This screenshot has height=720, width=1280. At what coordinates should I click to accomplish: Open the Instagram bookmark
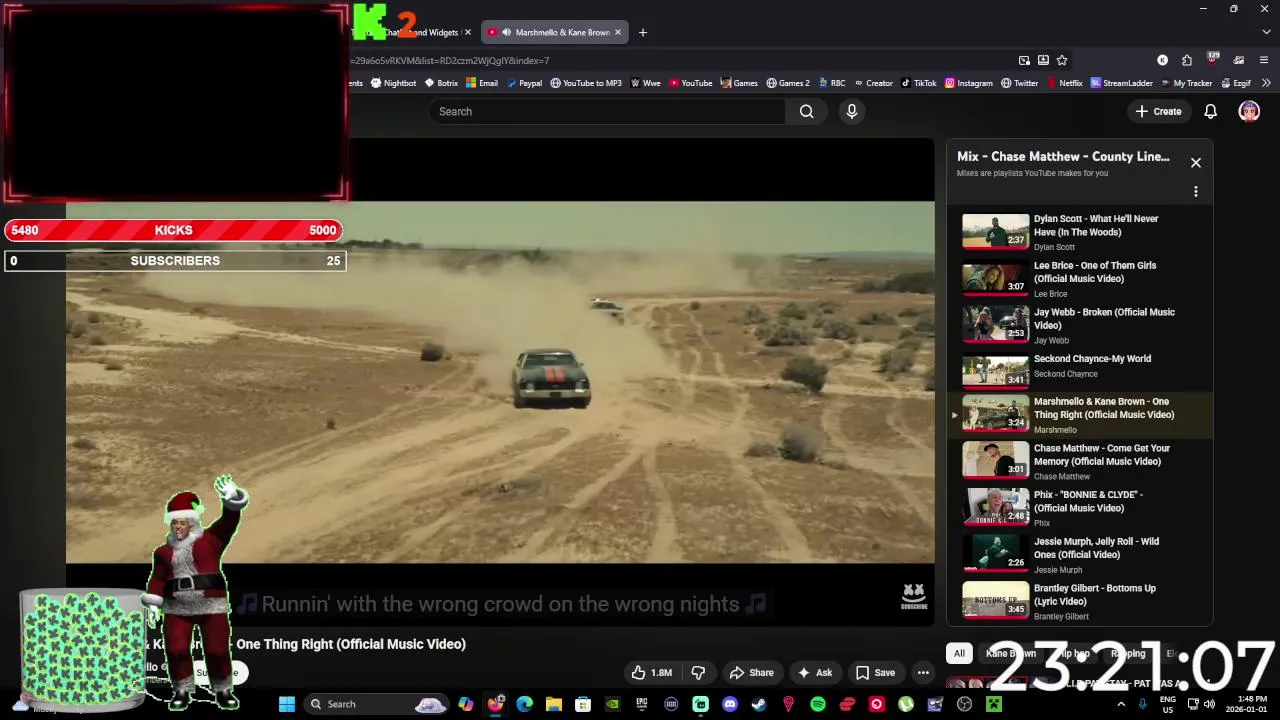click(969, 83)
